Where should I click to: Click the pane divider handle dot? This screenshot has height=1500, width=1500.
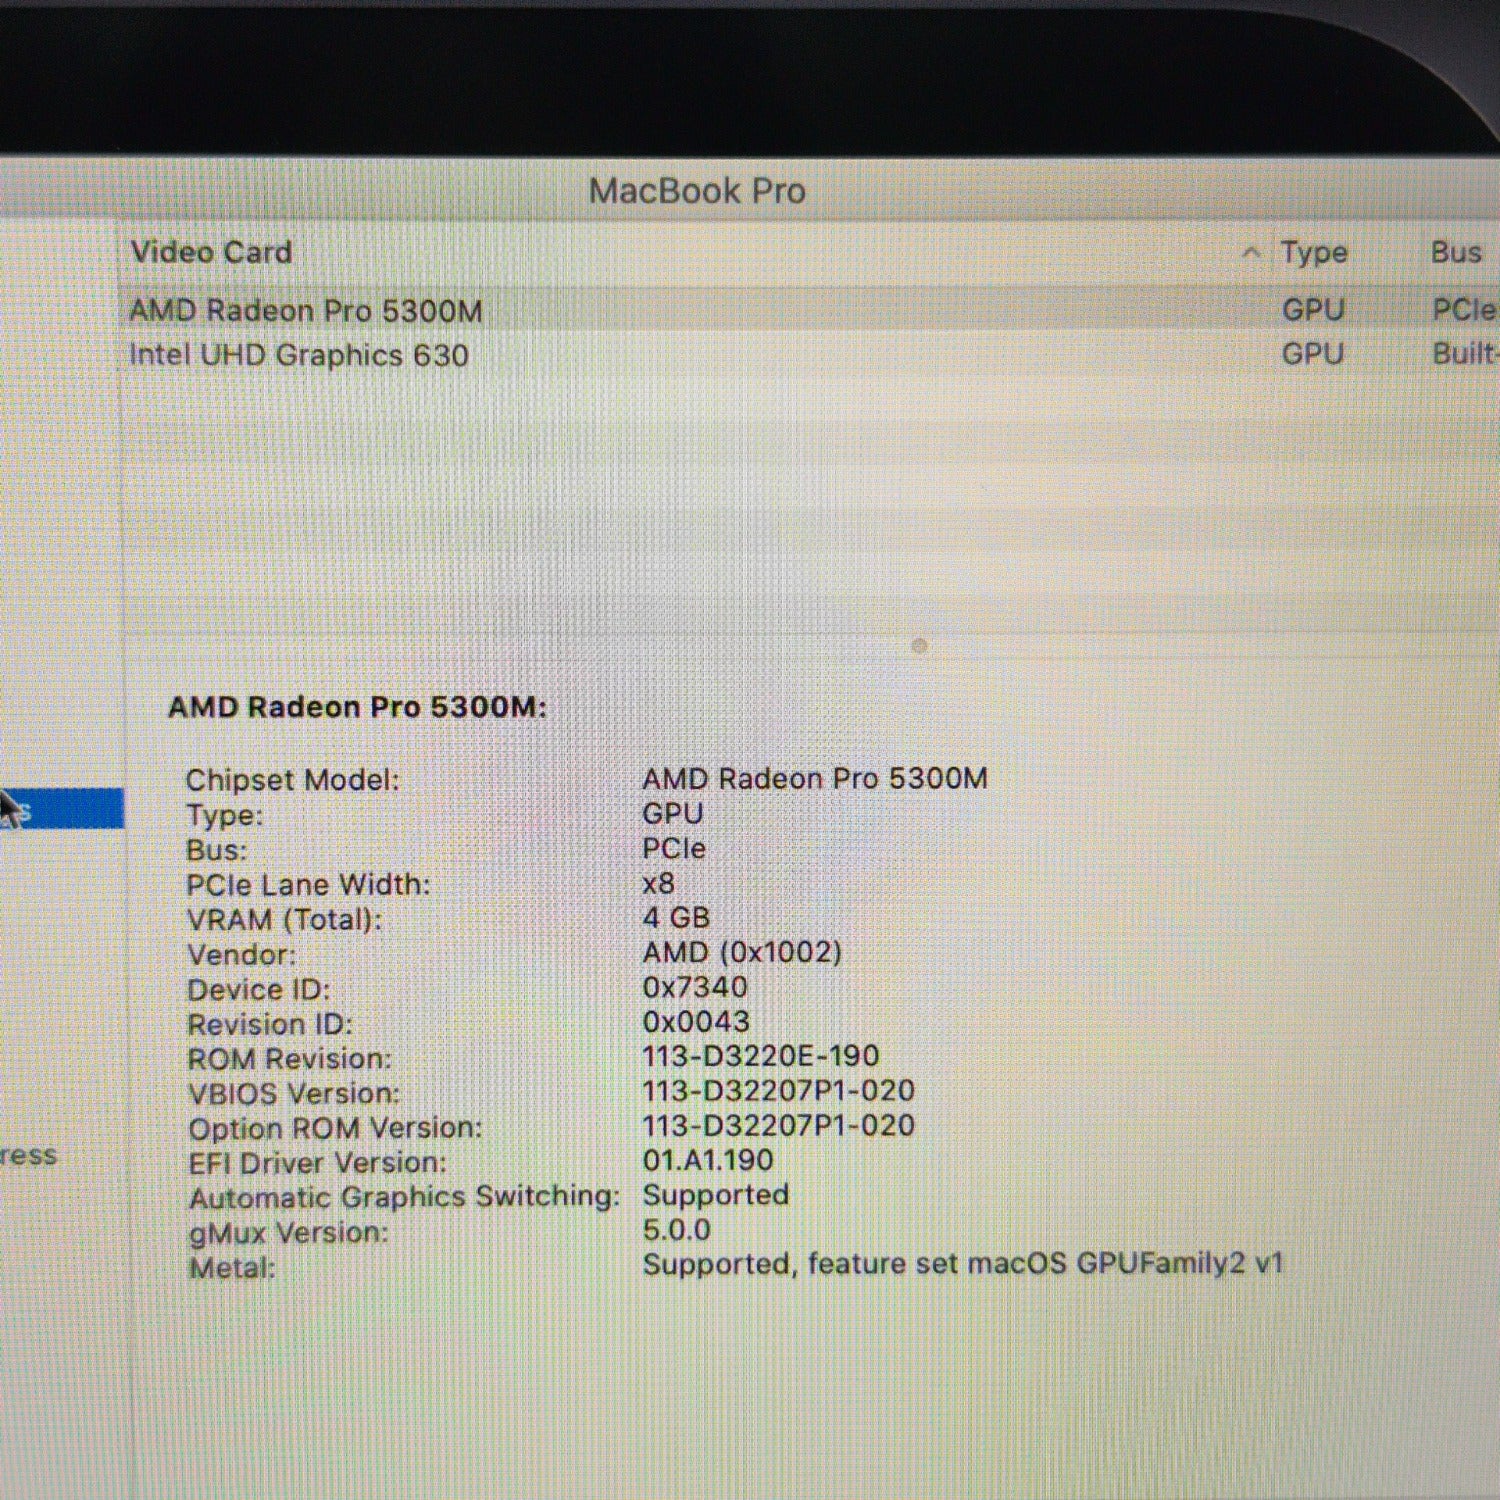pos(919,646)
